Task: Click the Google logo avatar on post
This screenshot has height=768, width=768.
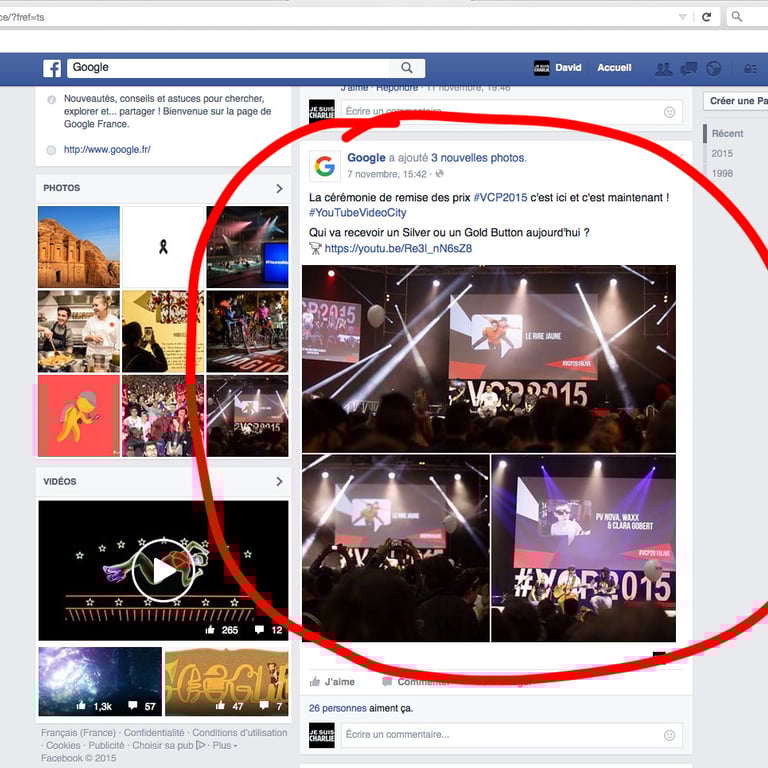Action: (x=325, y=166)
